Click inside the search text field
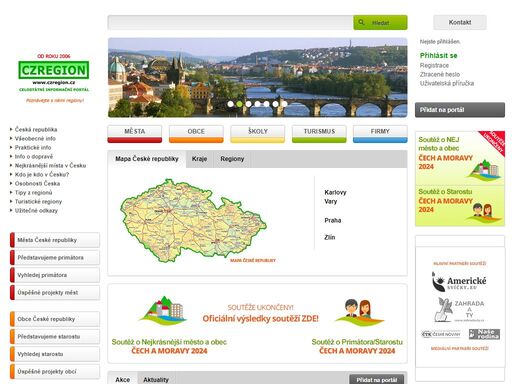 pos(231,22)
